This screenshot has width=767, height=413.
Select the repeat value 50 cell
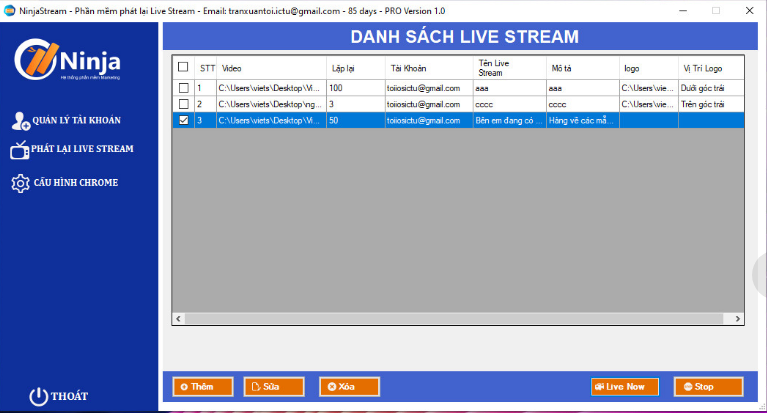click(356, 120)
